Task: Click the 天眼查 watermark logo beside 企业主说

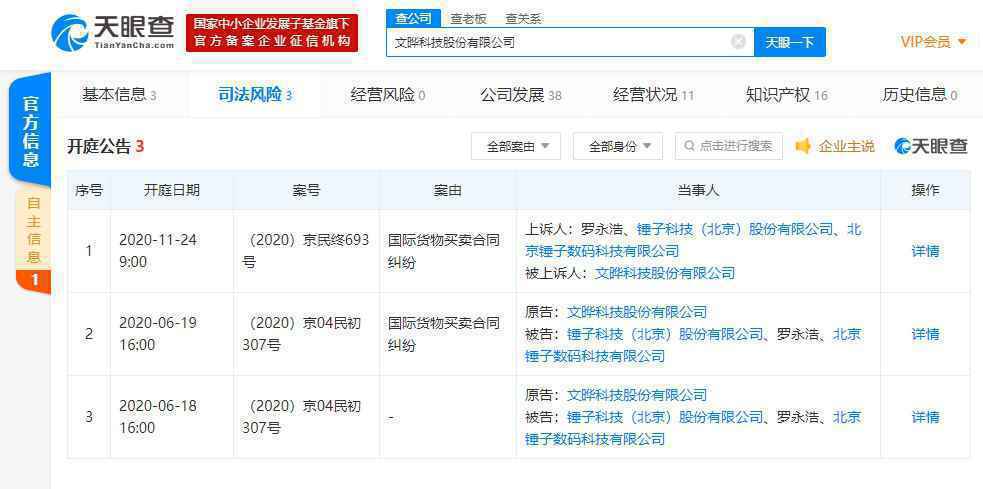Action: (x=931, y=146)
